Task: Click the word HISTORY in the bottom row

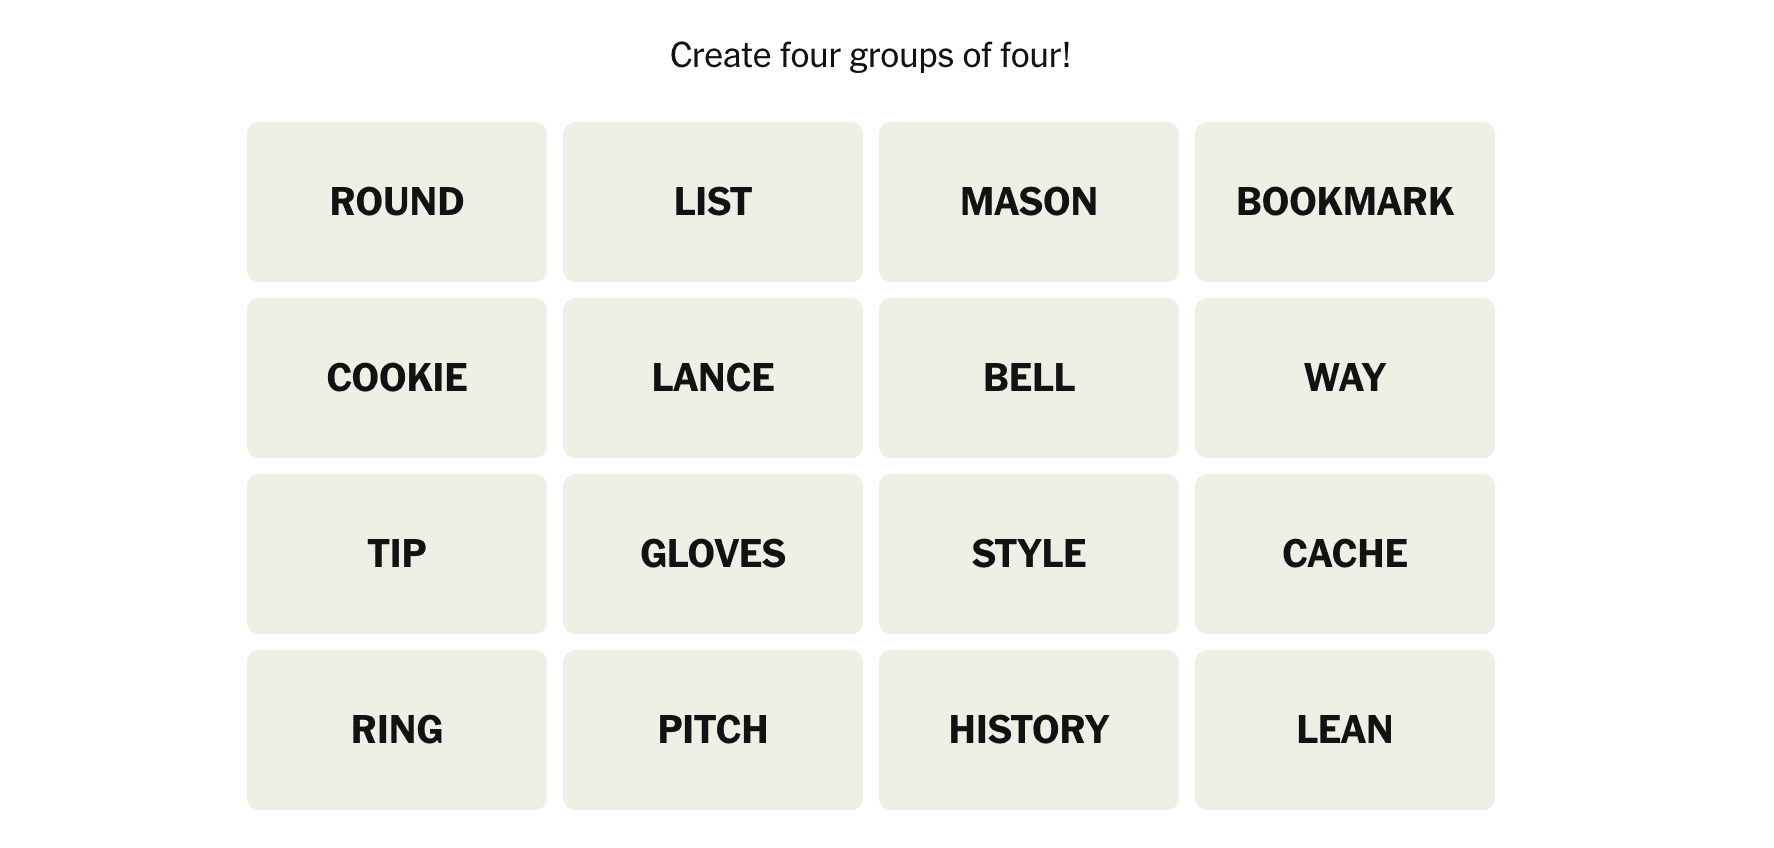Action: click(x=1029, y=730)
